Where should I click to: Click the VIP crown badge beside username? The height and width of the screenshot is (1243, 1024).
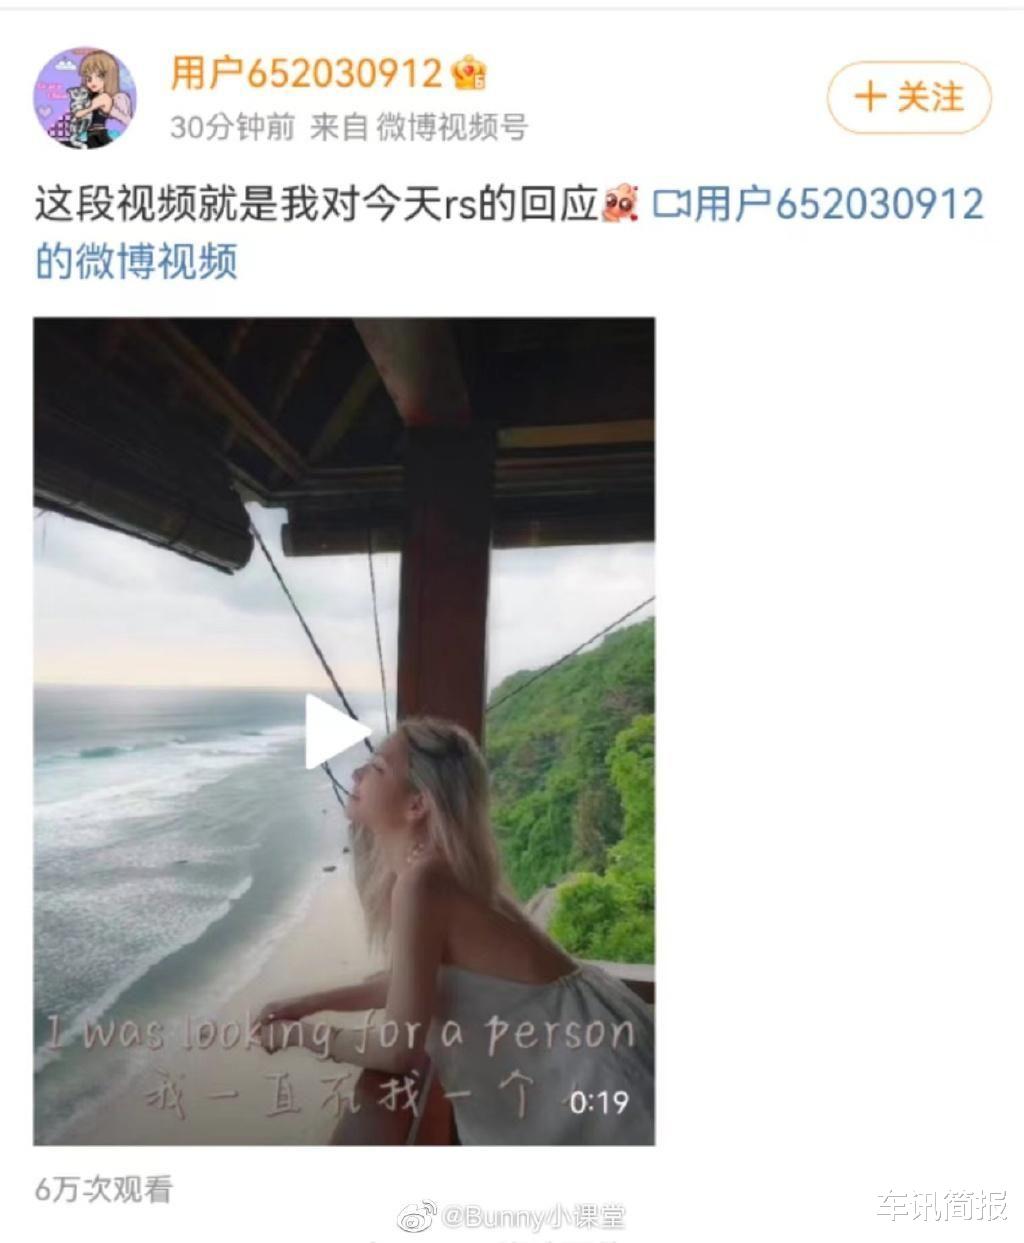469,73
